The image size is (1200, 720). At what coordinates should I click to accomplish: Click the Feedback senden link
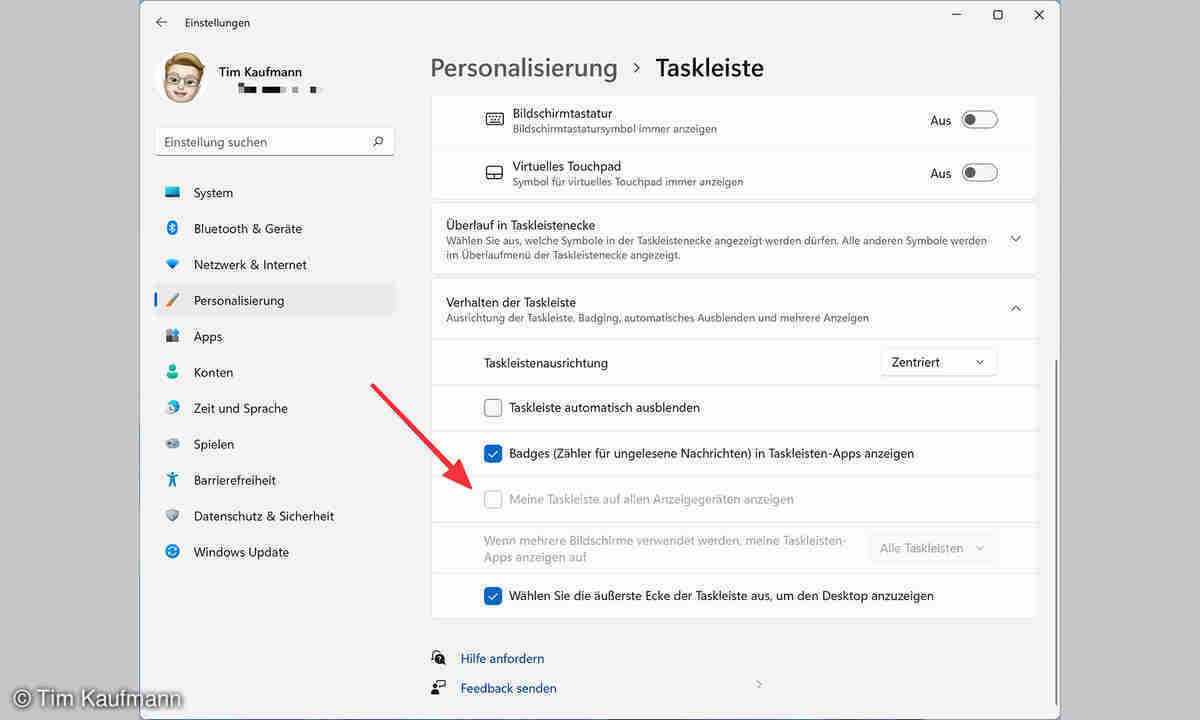(x=508, y=688)
